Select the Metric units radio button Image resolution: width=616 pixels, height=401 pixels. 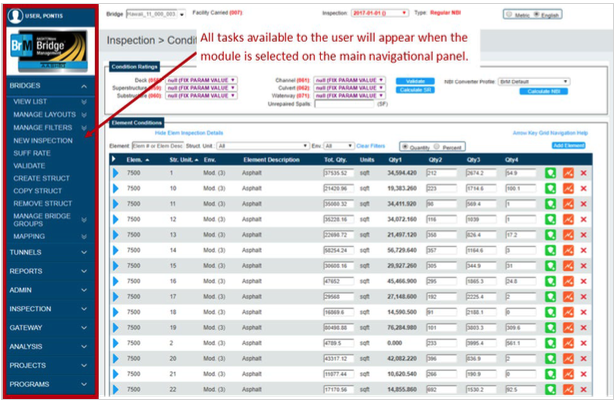point(509,15)
